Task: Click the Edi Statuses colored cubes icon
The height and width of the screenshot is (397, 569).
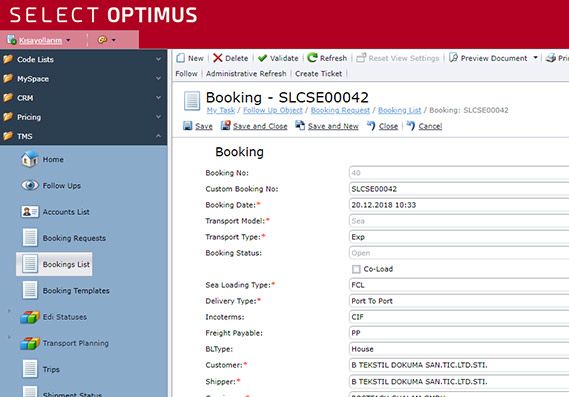Action: [30, 317]
